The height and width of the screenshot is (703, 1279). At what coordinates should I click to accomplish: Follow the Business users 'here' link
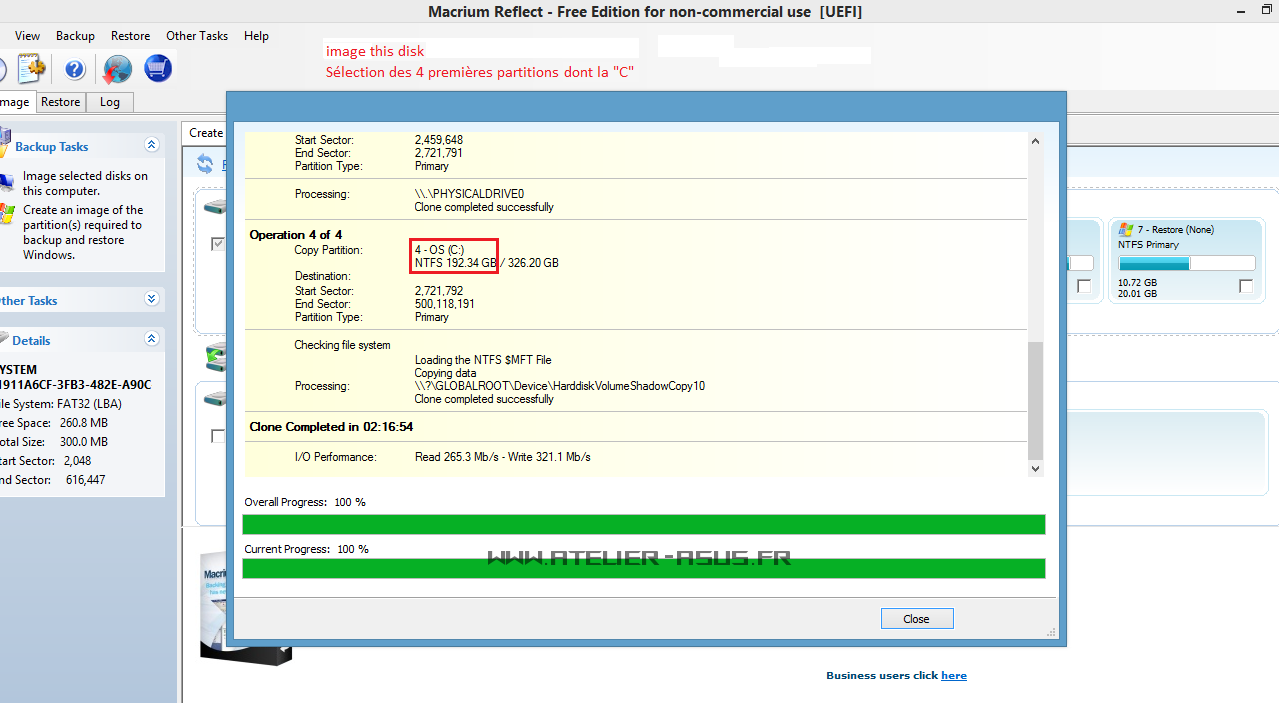953,675
